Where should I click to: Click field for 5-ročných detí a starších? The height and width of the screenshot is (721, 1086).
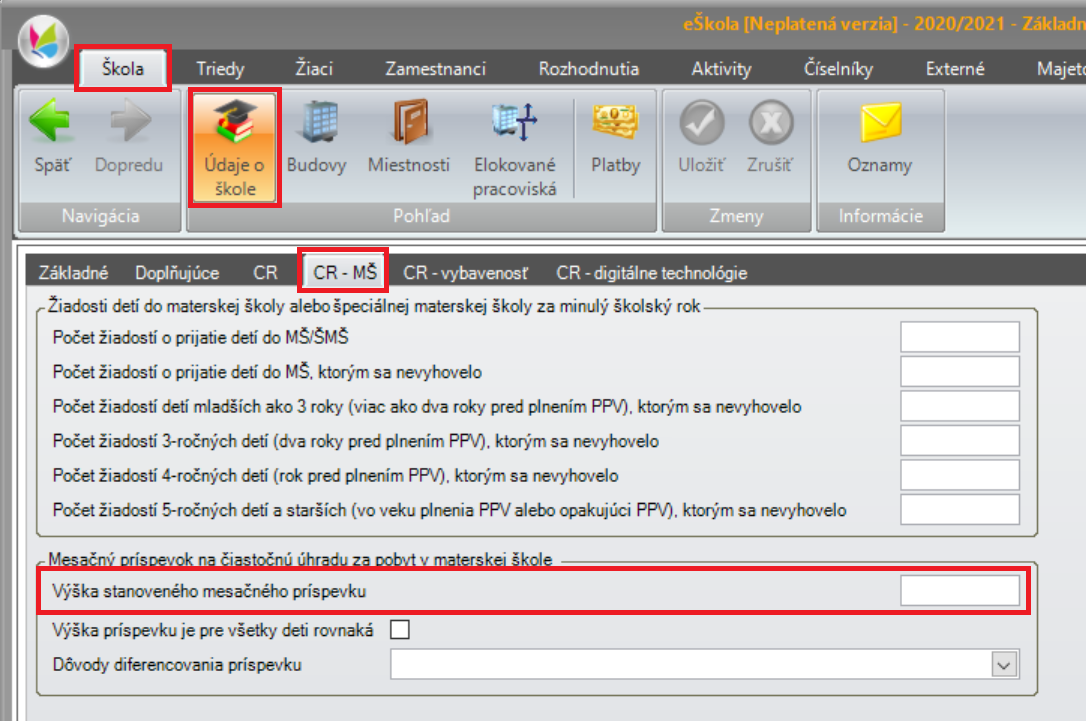tap(960, 510)
